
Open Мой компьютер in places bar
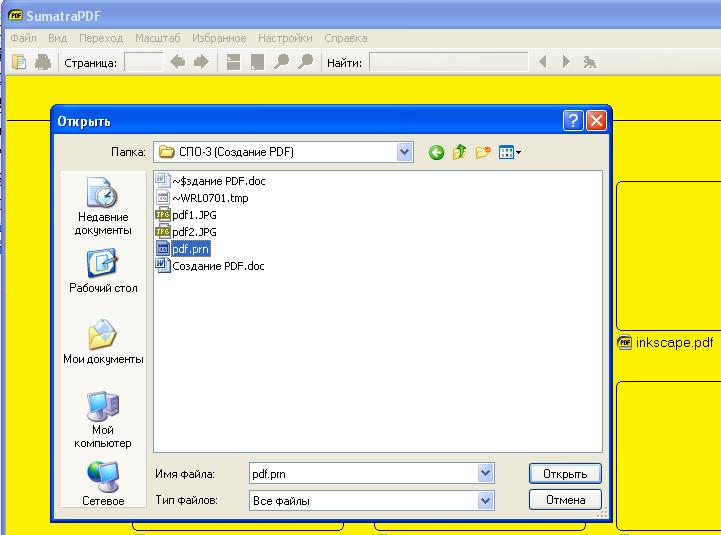coord(103,420)
